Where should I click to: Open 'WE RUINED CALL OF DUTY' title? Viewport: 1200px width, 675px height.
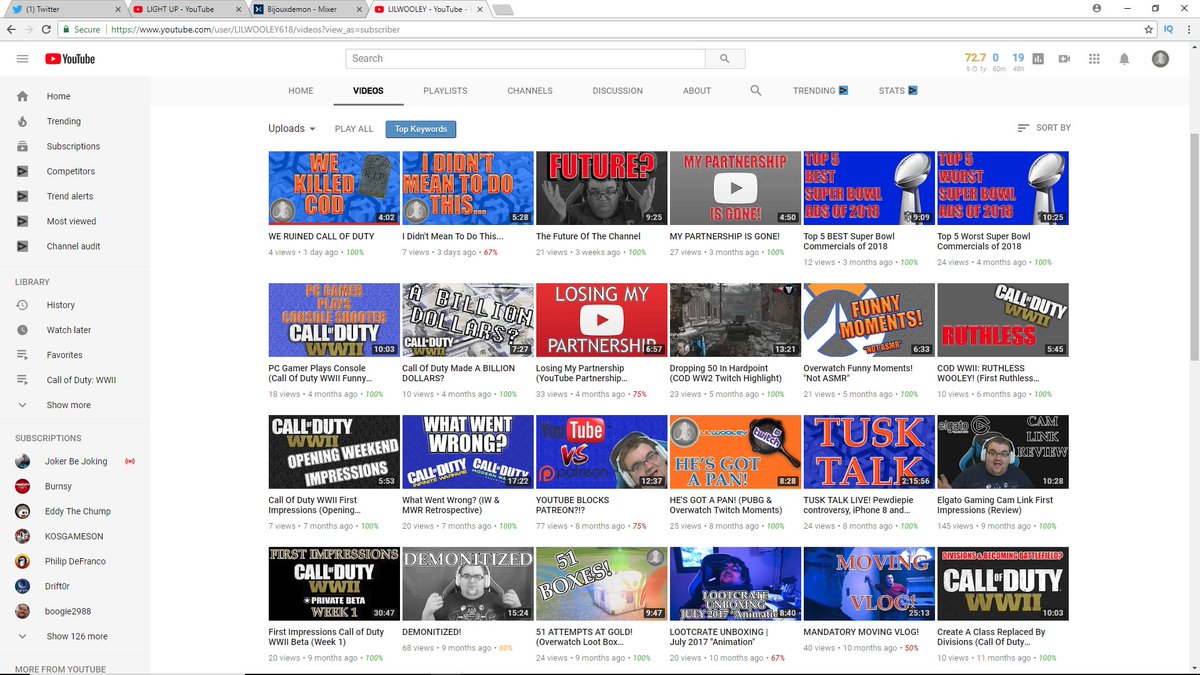point(321,236)
